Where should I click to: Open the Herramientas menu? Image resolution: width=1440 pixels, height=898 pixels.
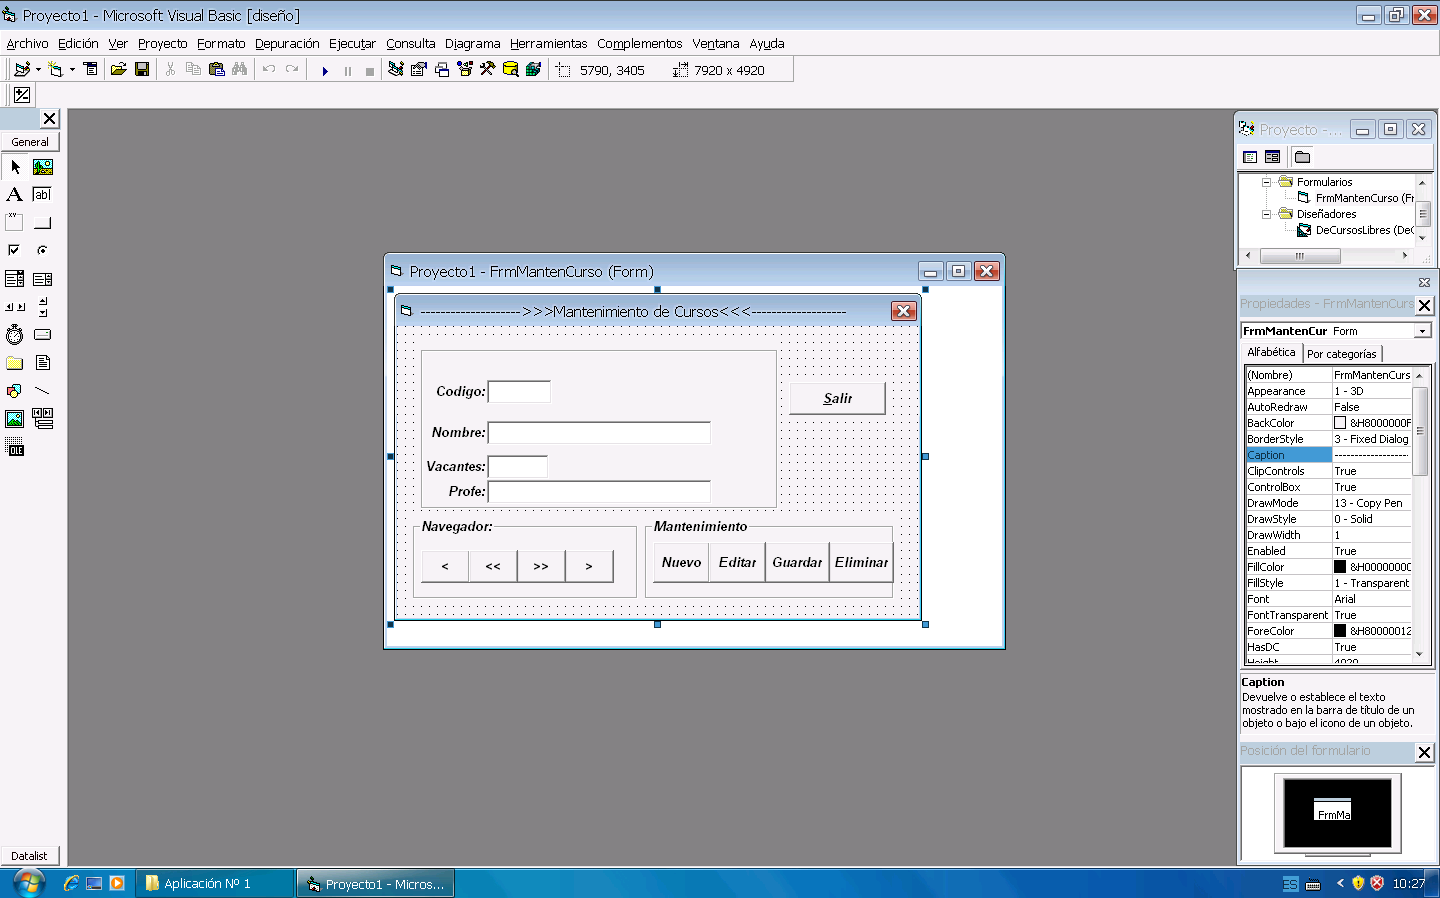(x=548, y=44)
